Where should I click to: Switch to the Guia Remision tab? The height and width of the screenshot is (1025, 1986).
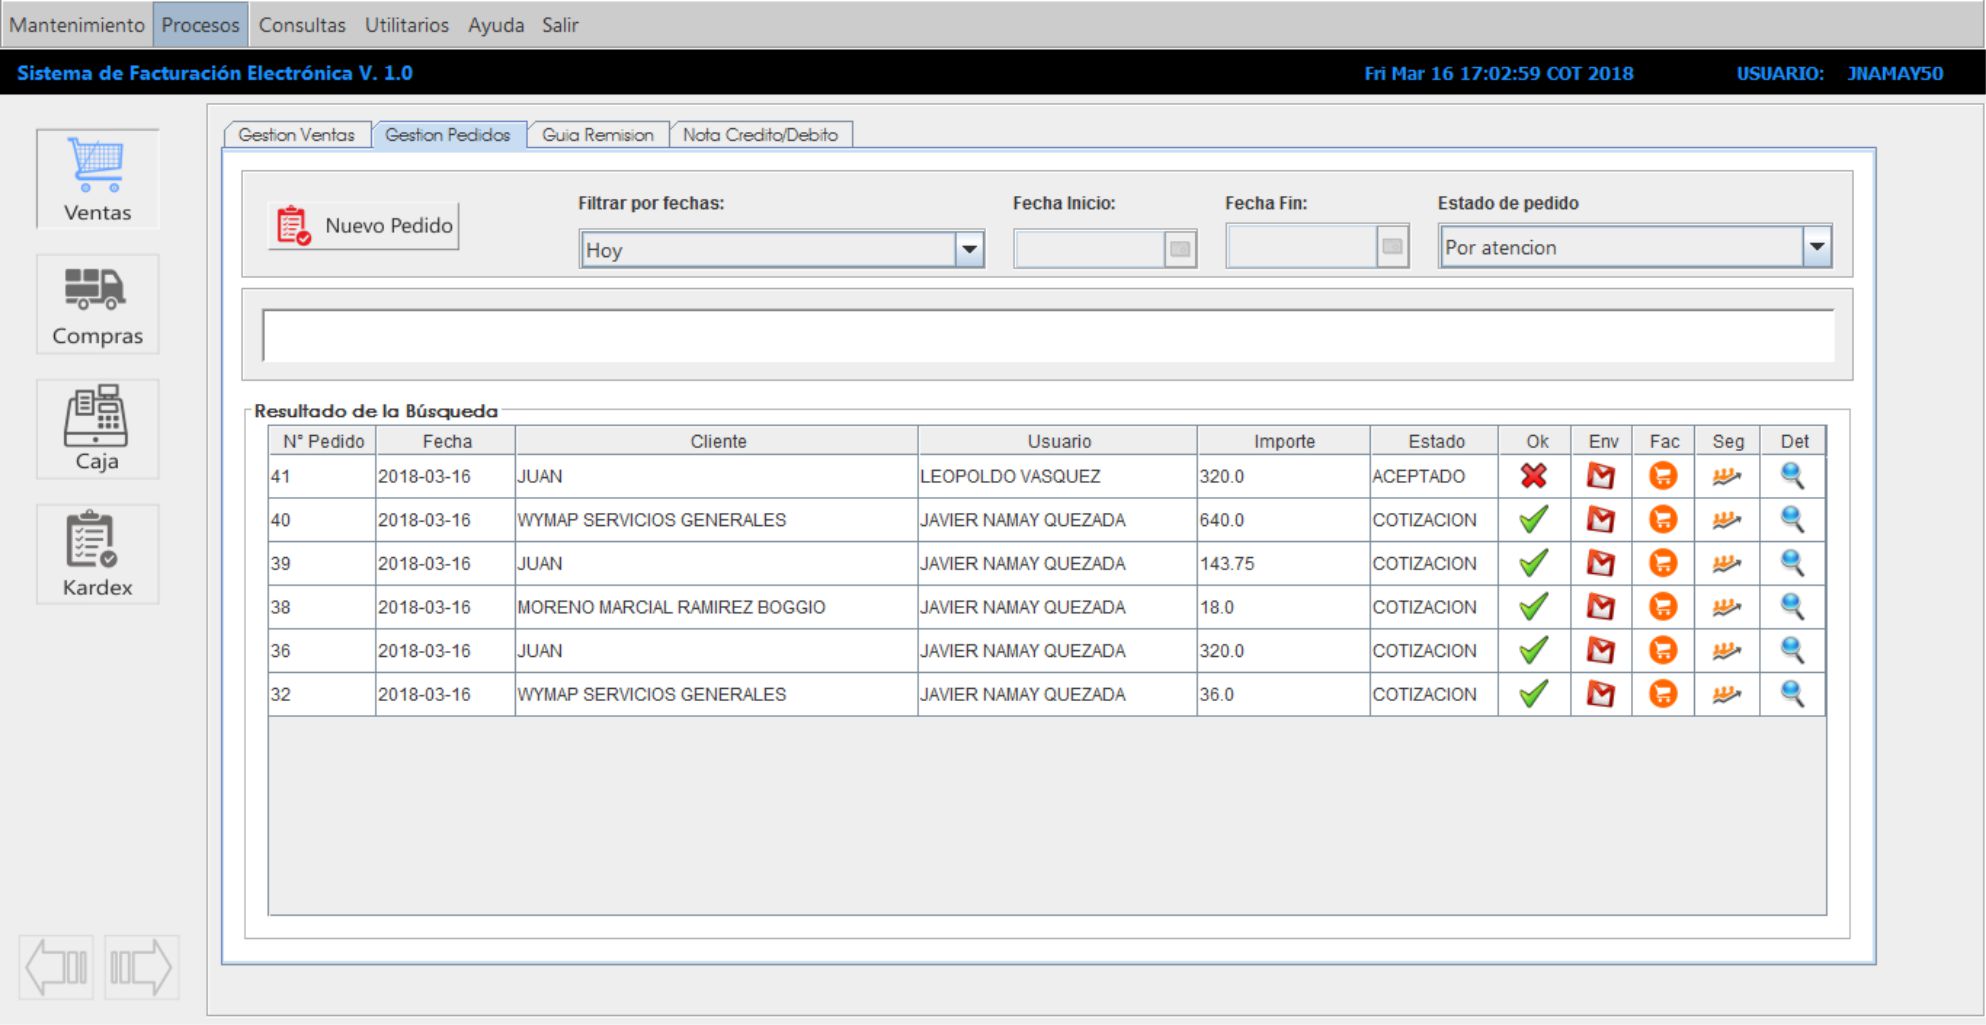pyautogui.click(x=597, y=135)
